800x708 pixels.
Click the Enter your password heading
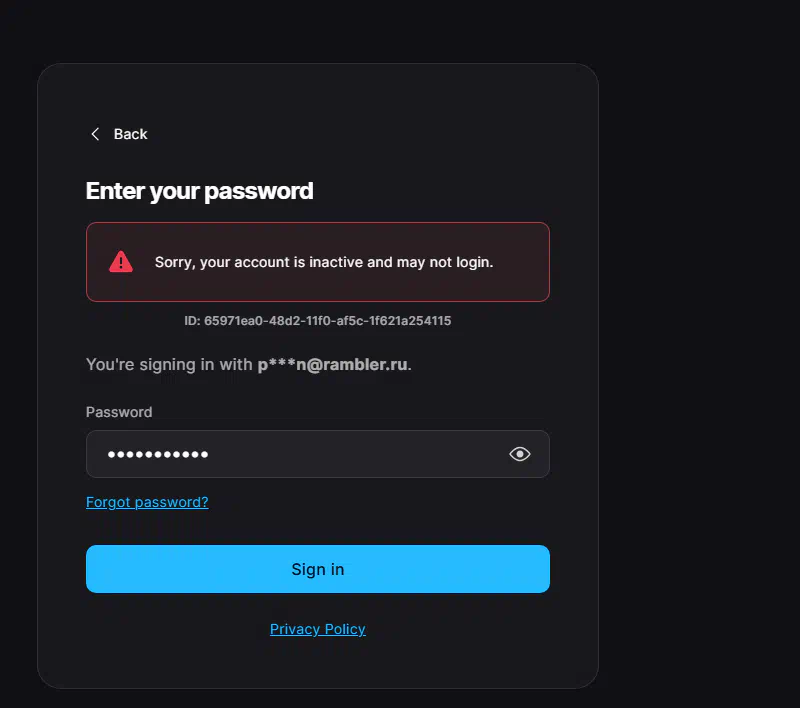tap(199, 191)
